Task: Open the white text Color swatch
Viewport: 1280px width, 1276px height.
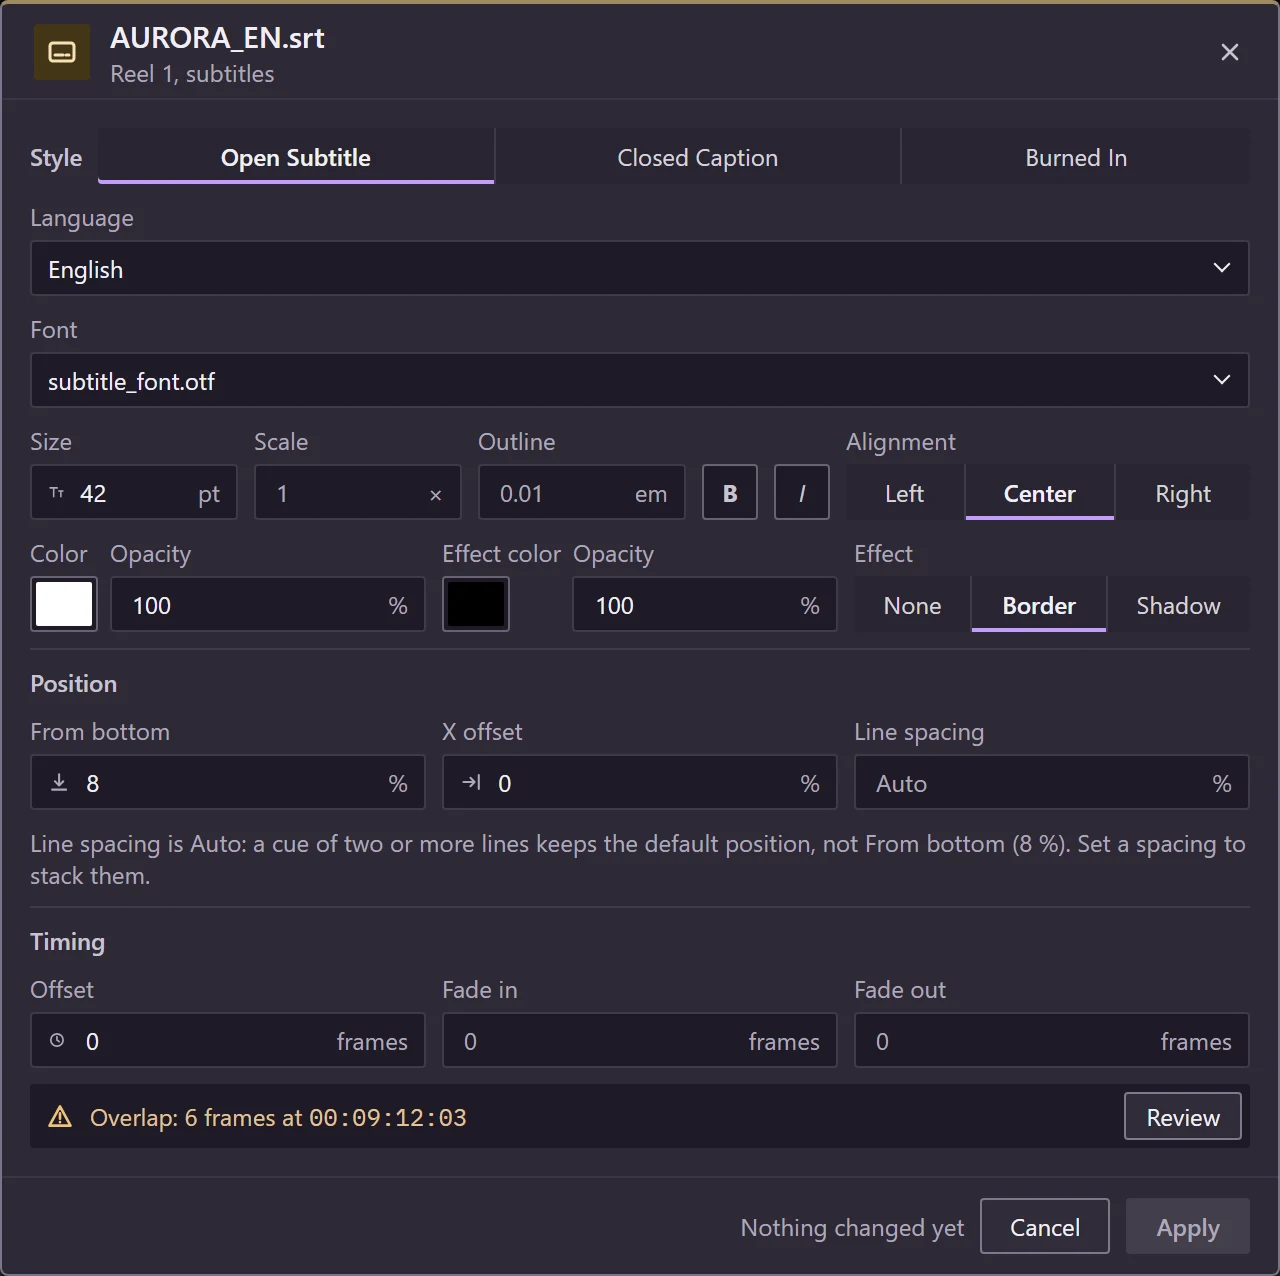Action: (64, 604)
